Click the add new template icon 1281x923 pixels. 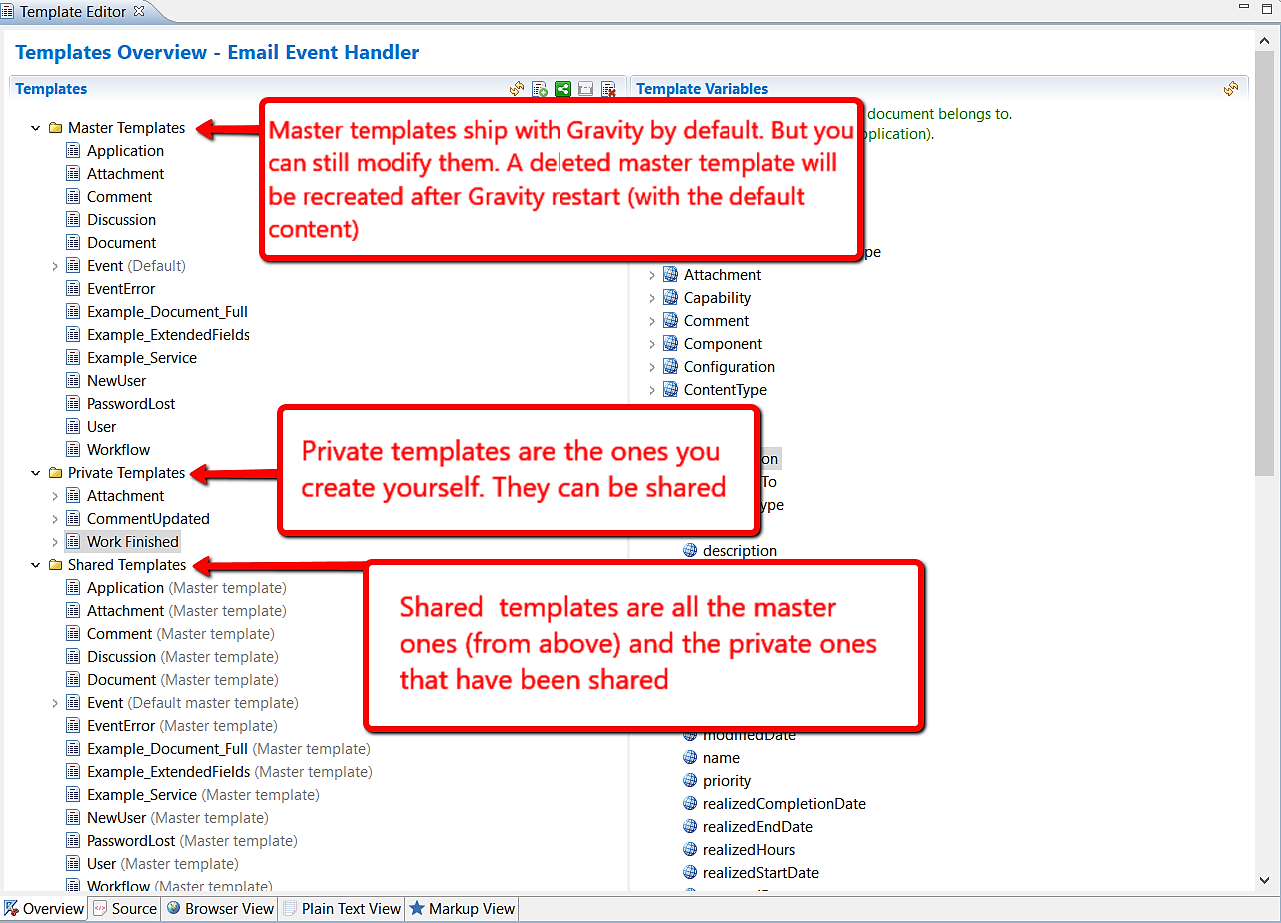click(x=540, y=89)
